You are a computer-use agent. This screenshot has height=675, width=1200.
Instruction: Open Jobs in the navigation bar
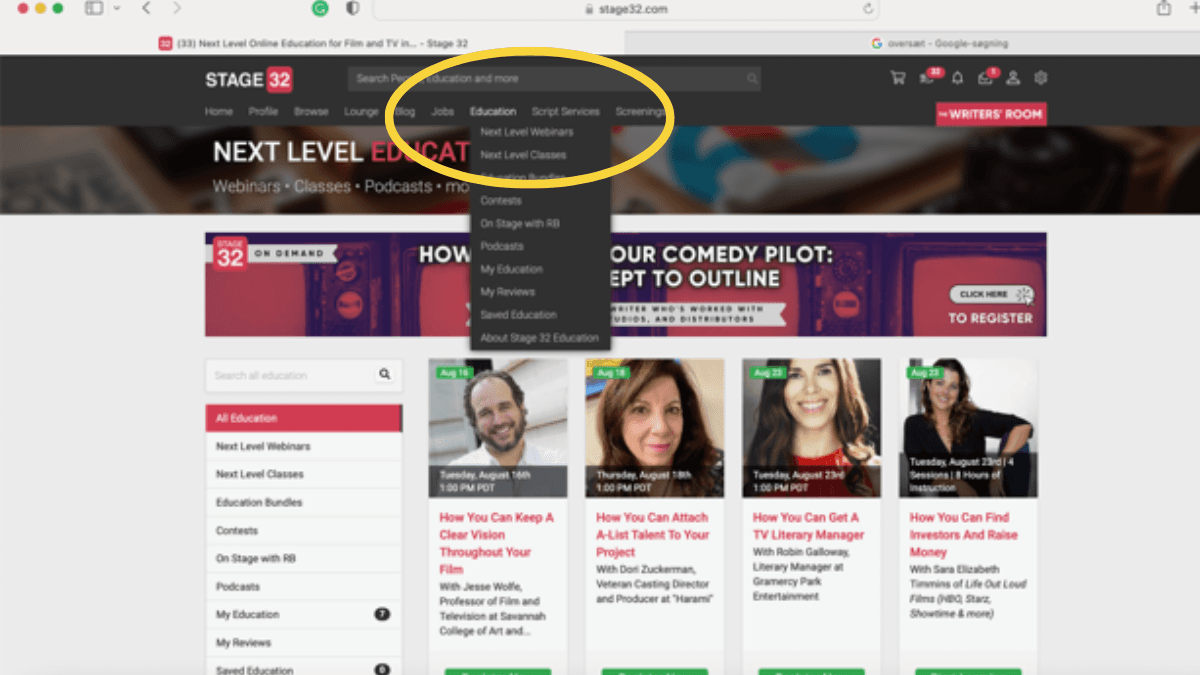442,112
